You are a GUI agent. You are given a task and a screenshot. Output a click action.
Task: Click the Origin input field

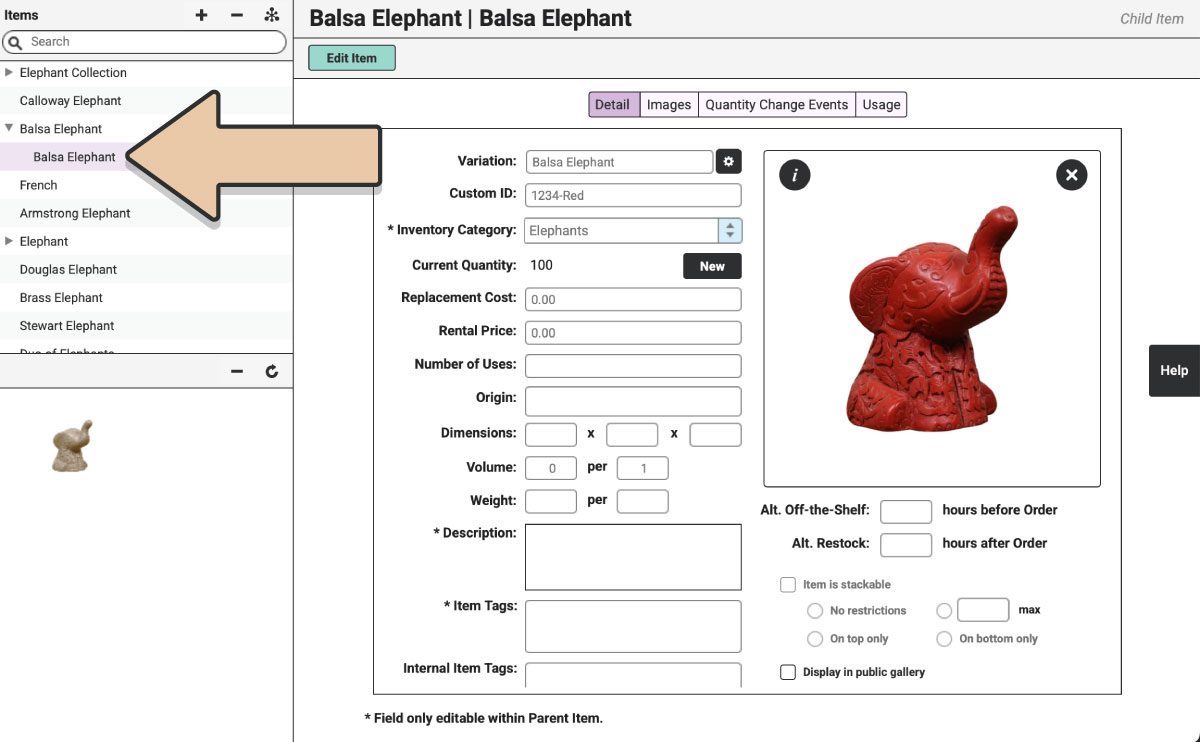point(633,401)
